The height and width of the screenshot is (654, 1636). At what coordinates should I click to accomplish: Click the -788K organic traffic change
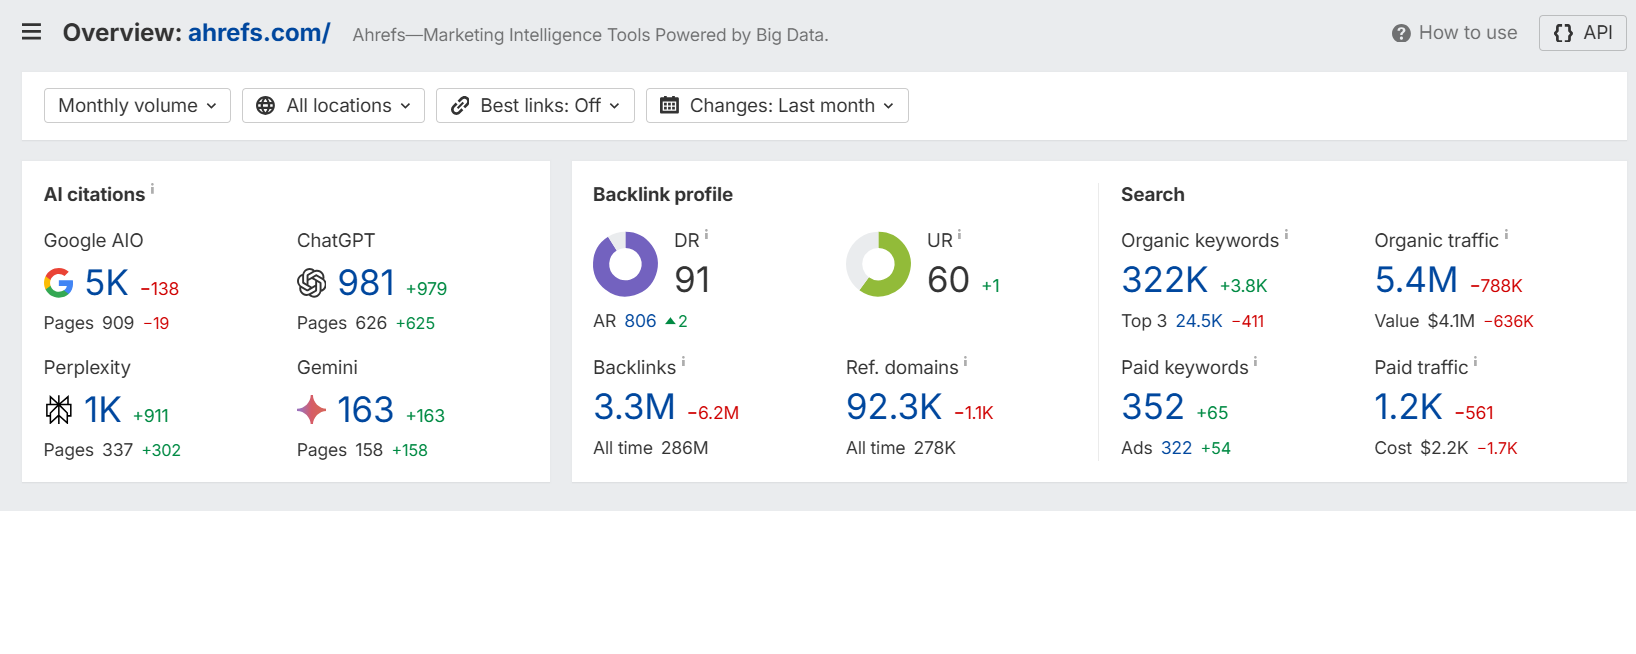click(x=1496, y=286)
